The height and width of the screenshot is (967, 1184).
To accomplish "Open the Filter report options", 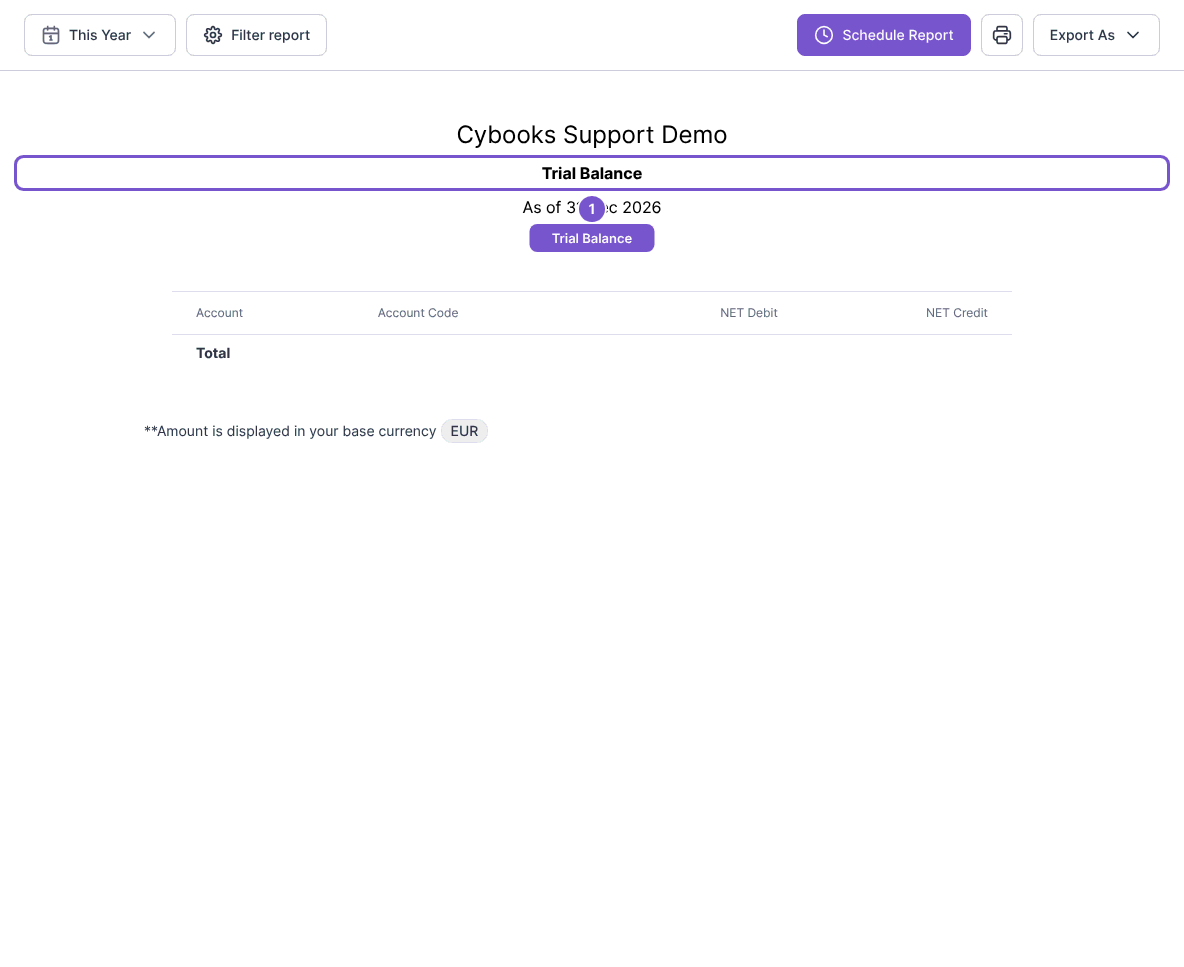I will tap(256, 35).
